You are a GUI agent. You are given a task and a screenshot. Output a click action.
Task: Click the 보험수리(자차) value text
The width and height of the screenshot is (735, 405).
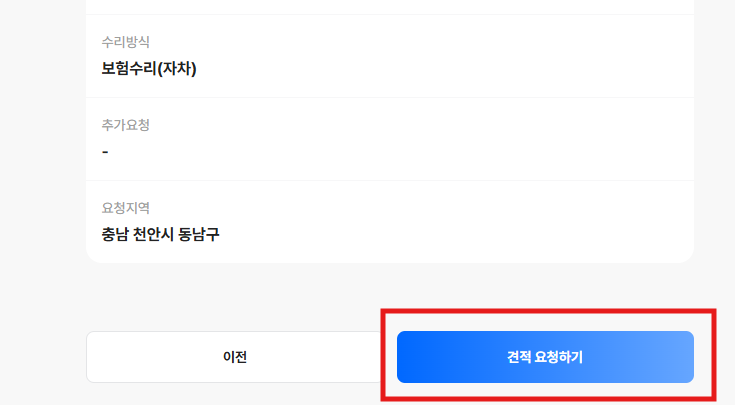pyautogui.click(x=148, y=69)
